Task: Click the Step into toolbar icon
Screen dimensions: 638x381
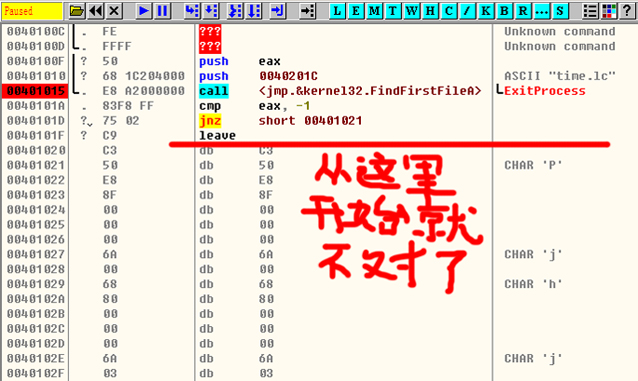Action: pyautogui.click(x=192, y=11)
